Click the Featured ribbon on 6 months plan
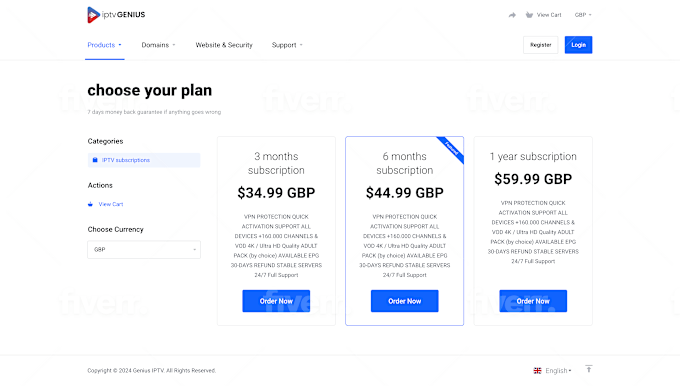 pyautogui.click(x=451, y=149)
